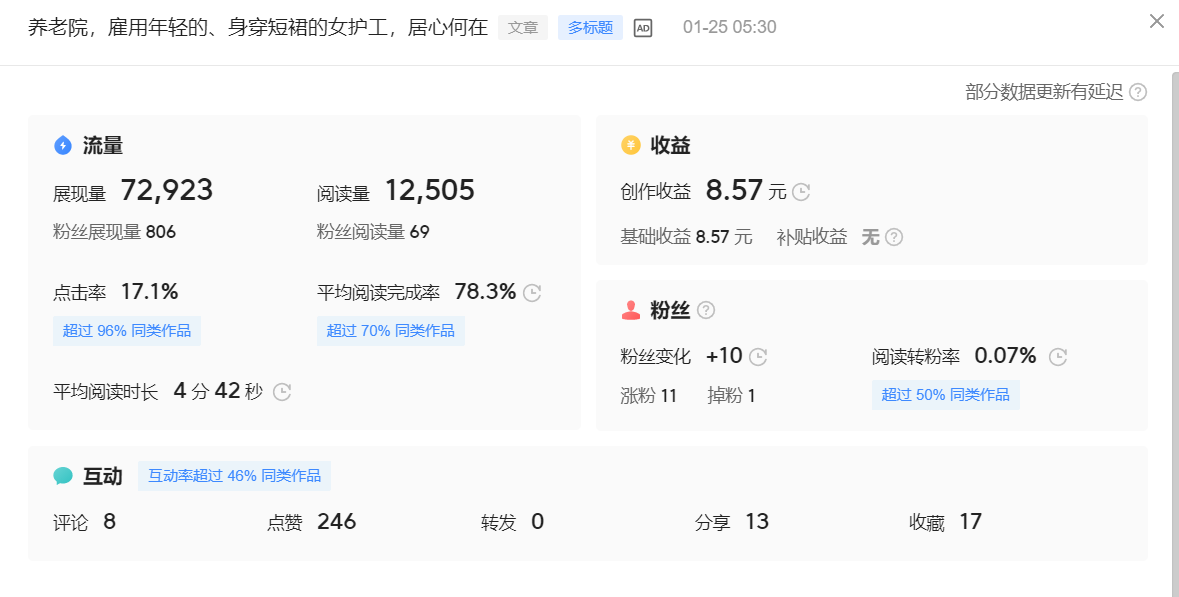The height and width of the screenshot is (597, 1179).
Task: Click the yellow 收益 coin icon
Action: pos(629,145)
